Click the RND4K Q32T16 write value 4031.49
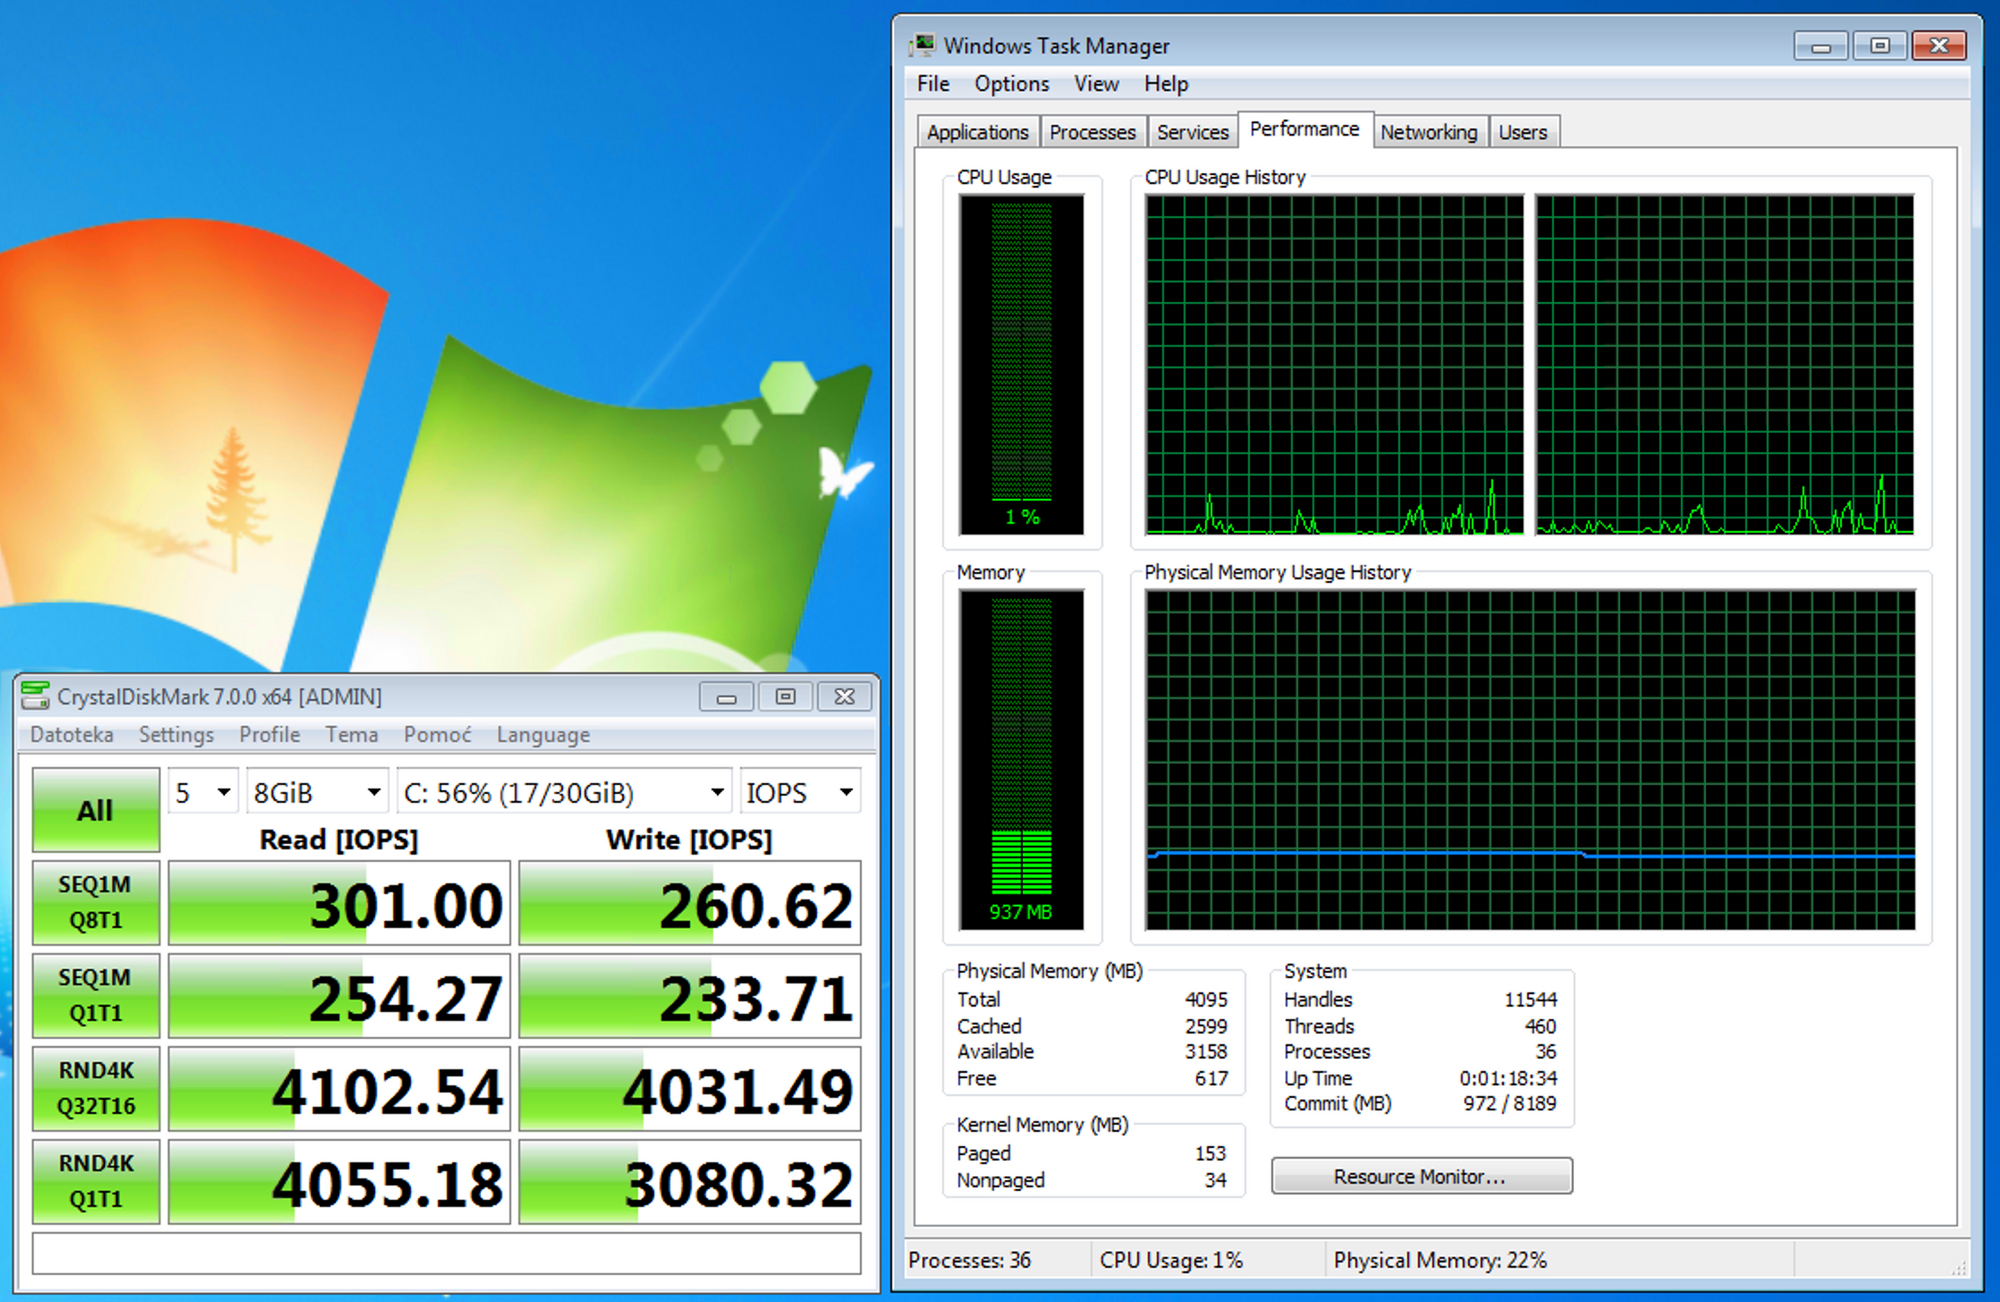Viewport: 2000px width, 1302px height. pos(690,1089)
